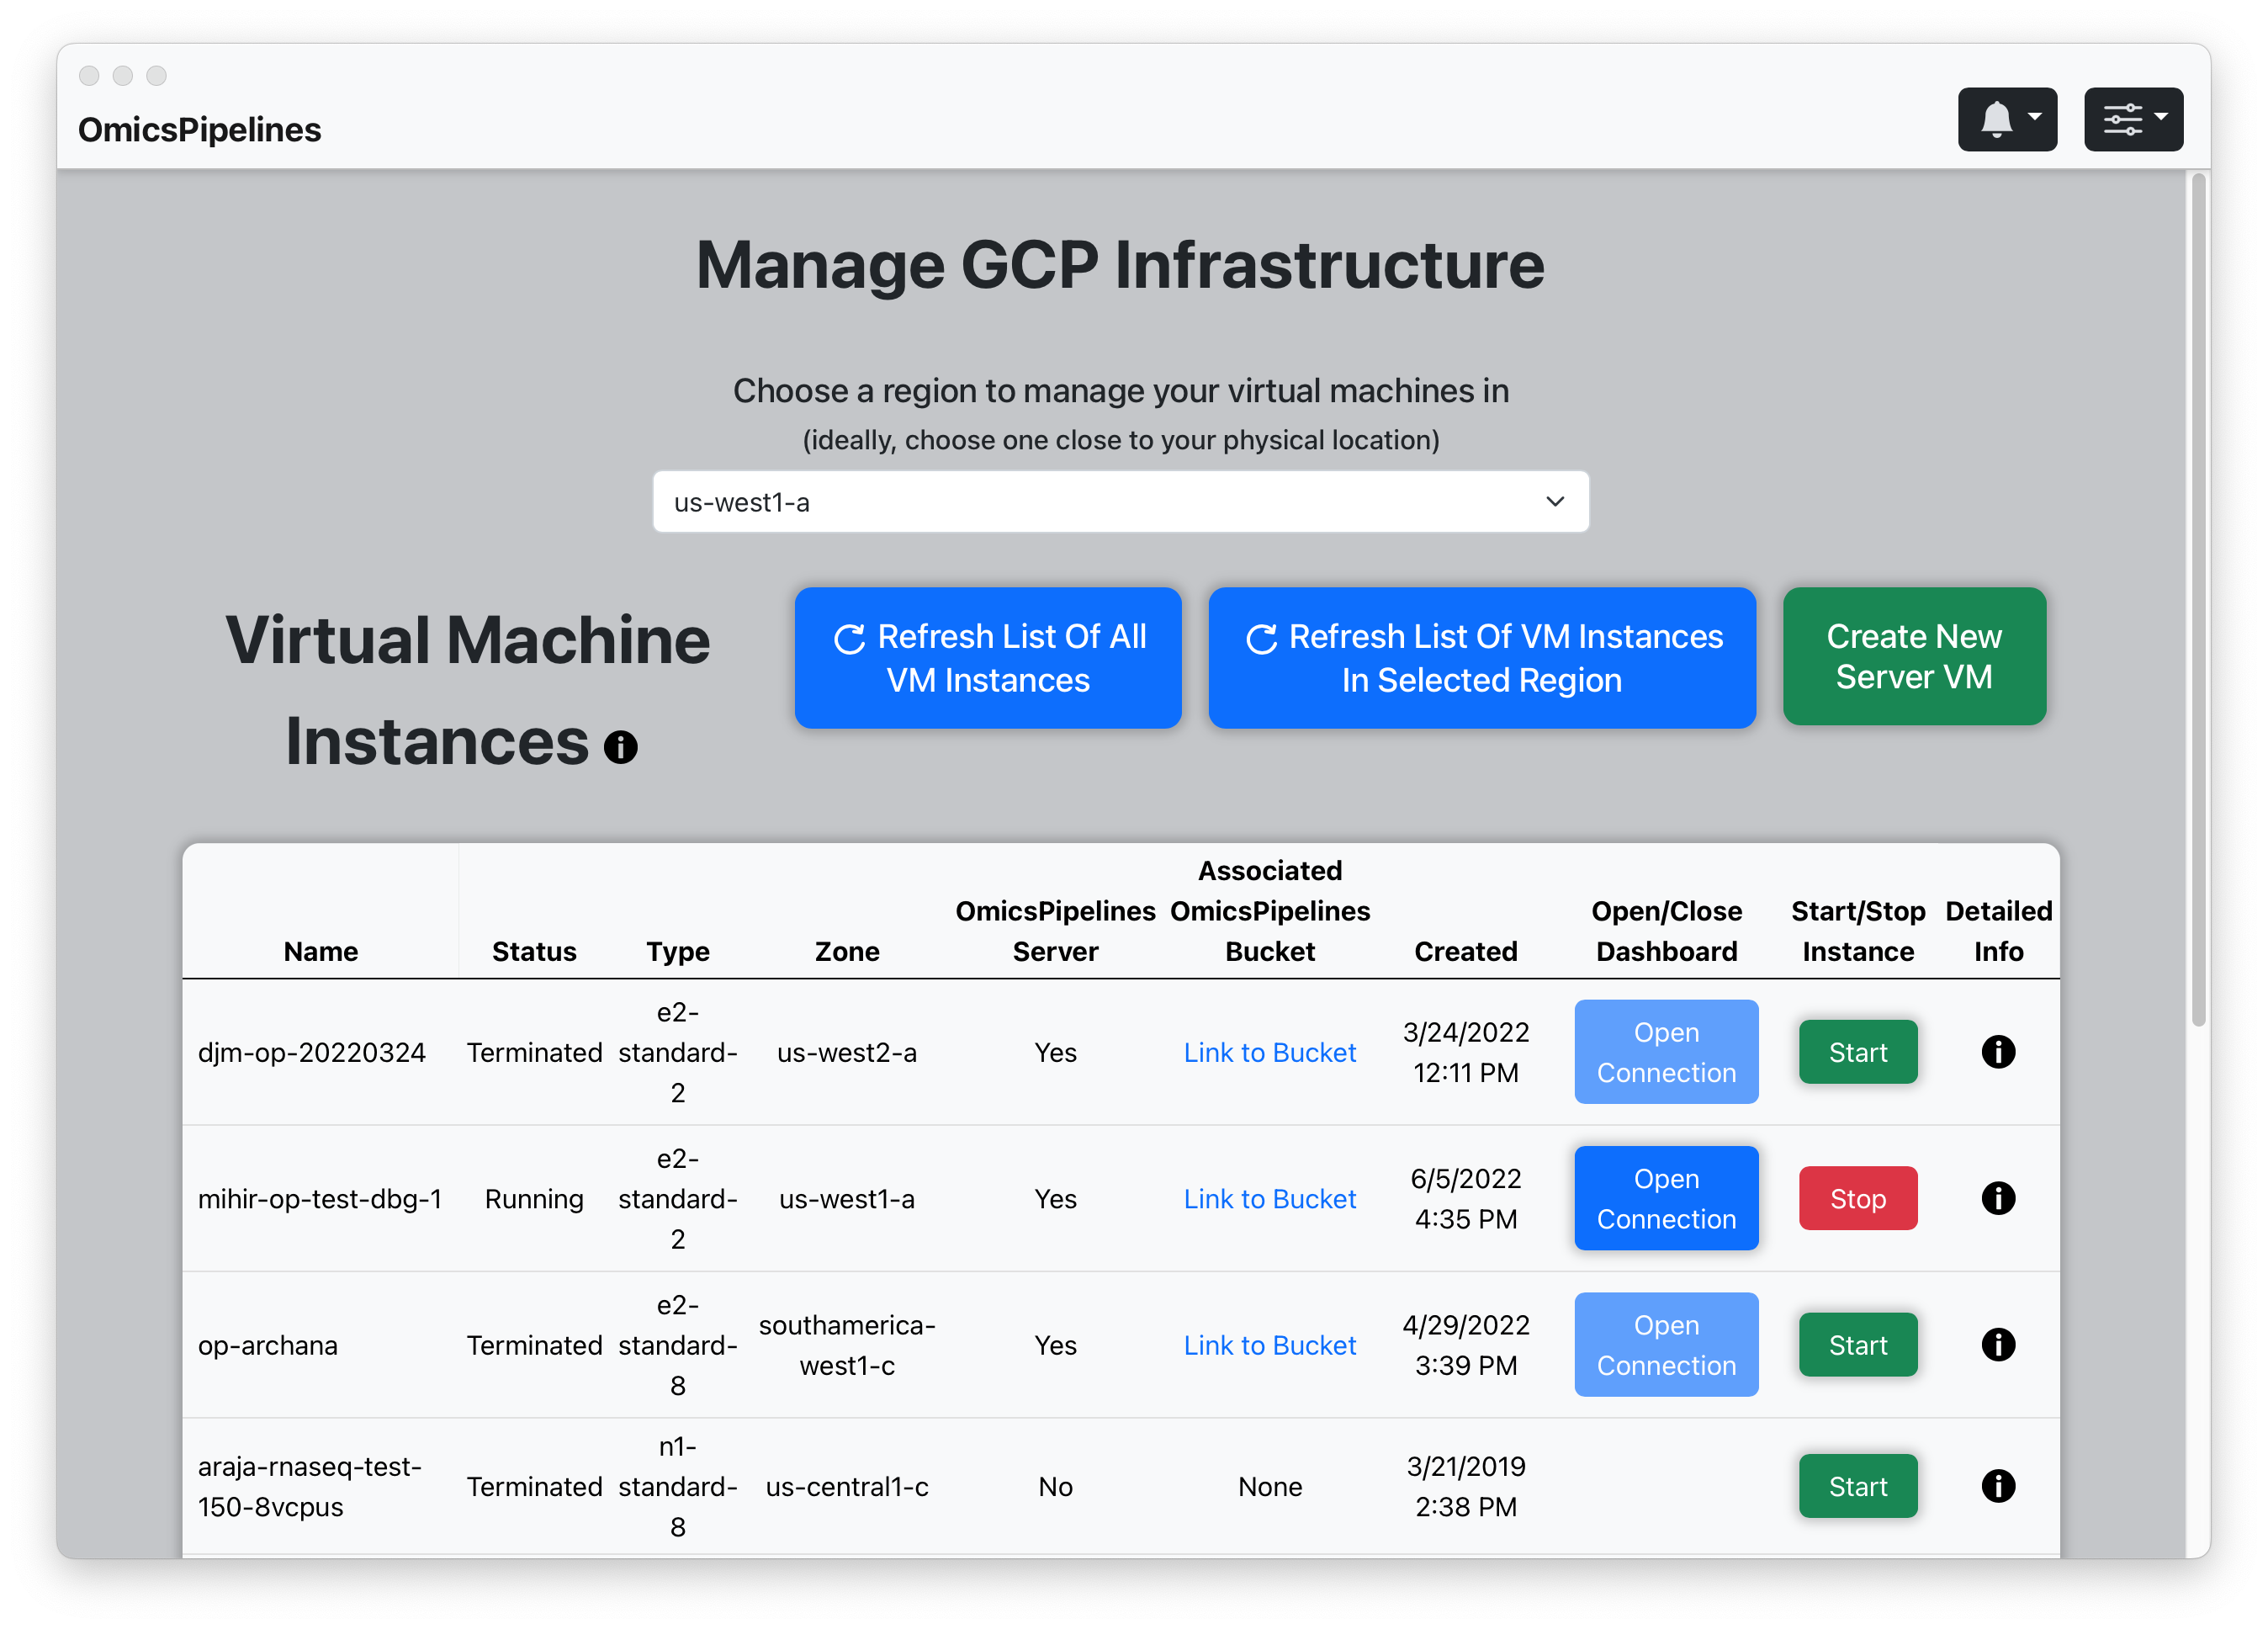This screenshot has height=1629, width=2268.
Task: Start the djm-op-20220324 instance
Action: (1857, 1051)
